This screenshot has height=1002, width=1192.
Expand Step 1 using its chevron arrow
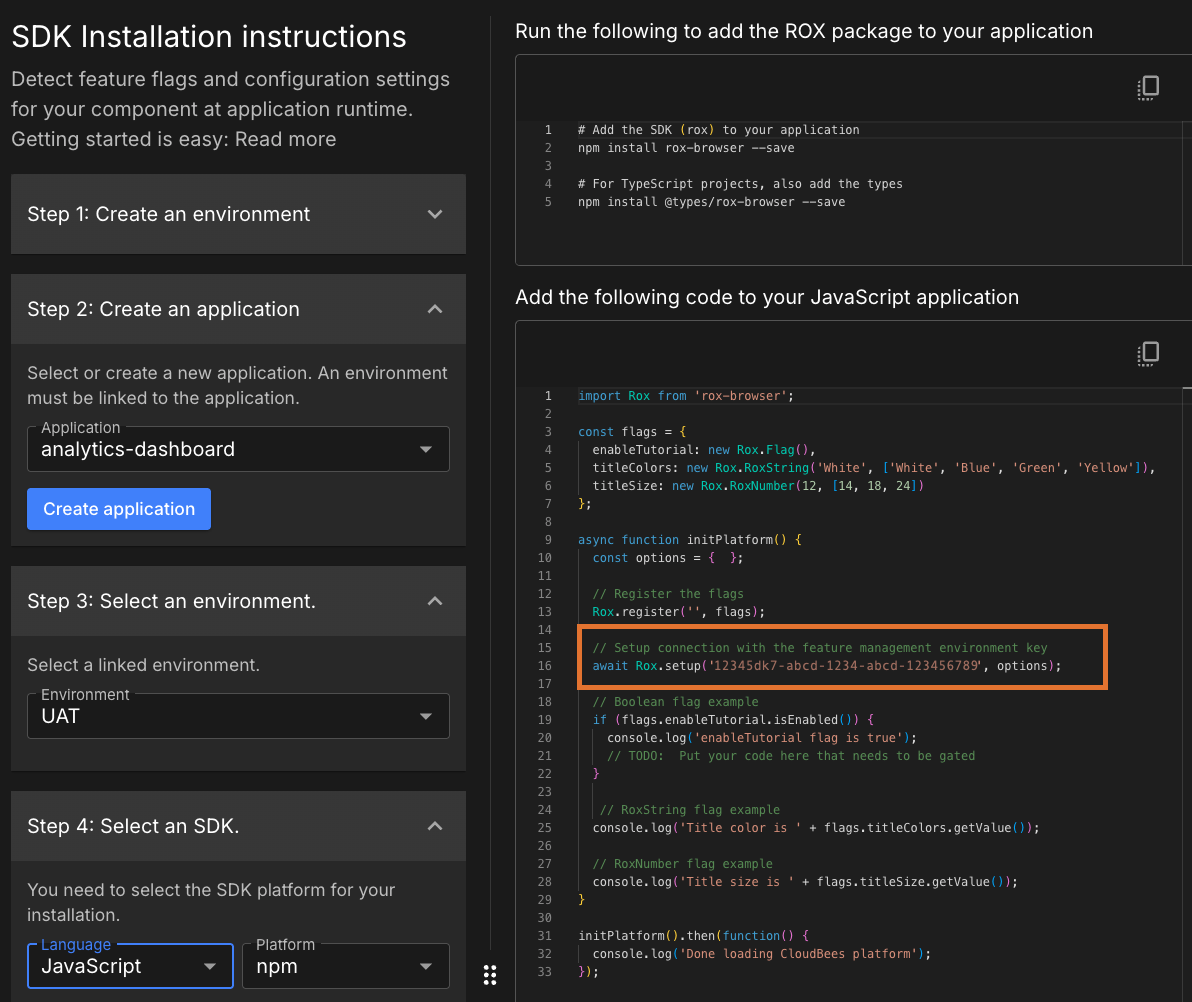tap(435, 214)
